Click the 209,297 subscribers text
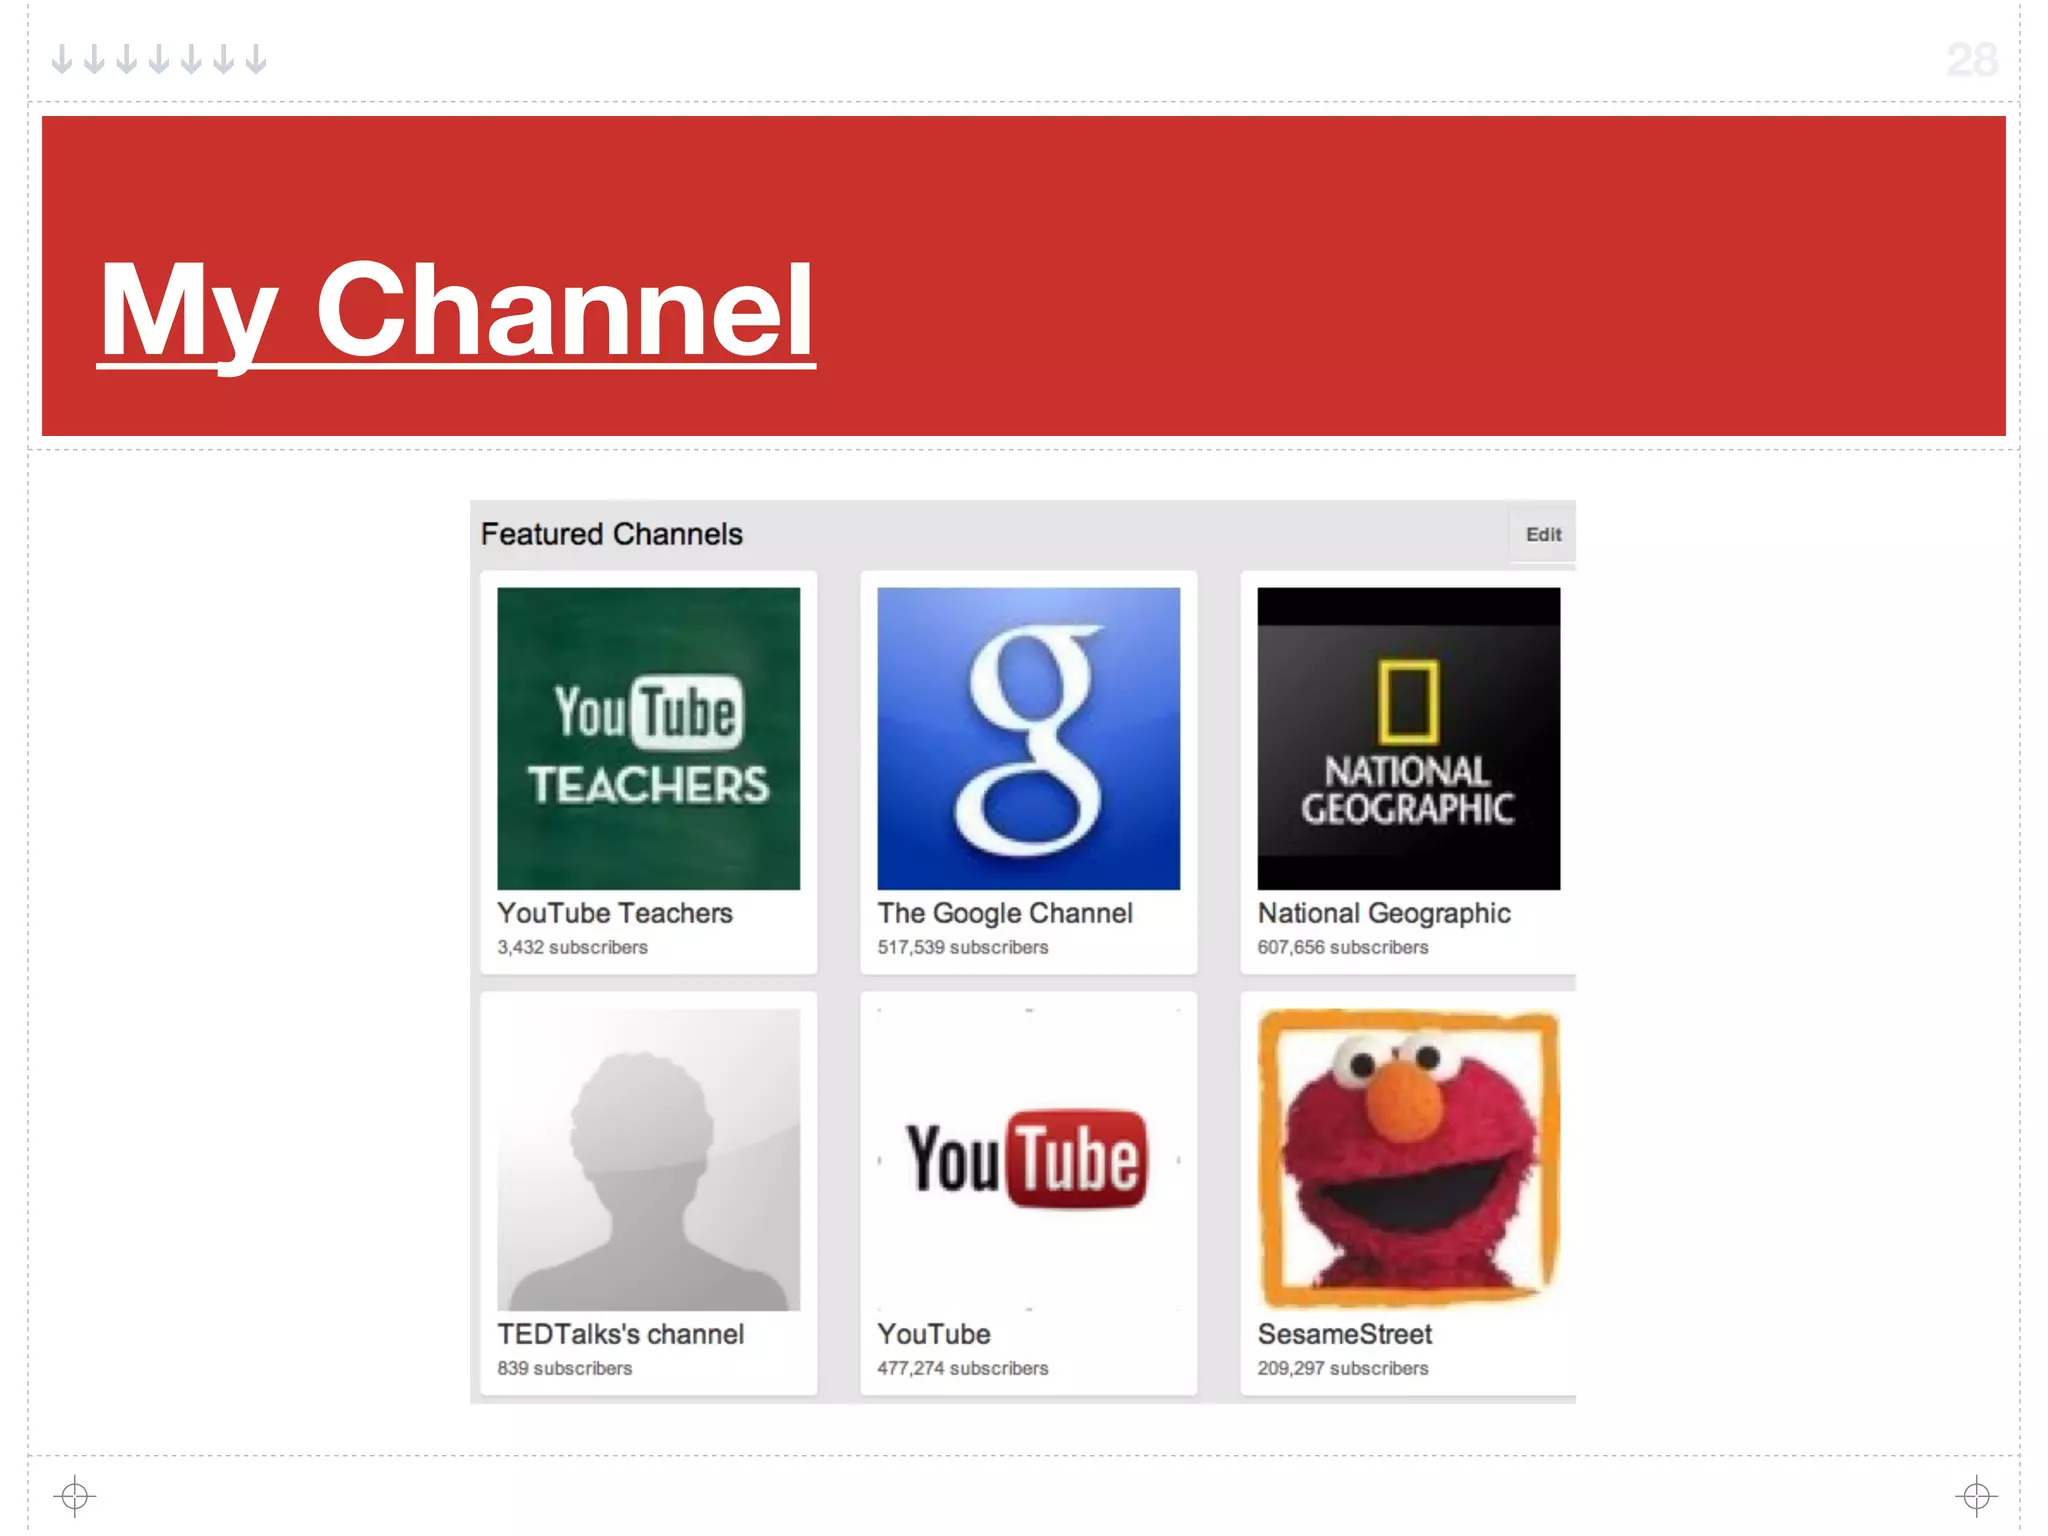This screenshot has height=1536, width=2048. pyautogui.click(x=1343, y=1368)
